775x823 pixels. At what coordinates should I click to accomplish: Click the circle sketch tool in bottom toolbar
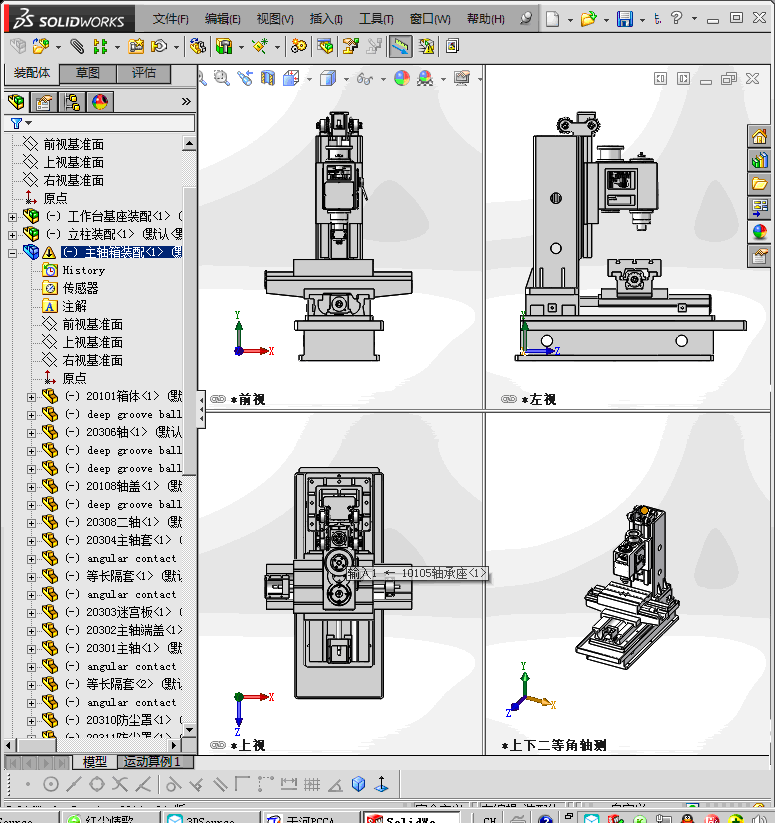pyautogui.click(x=51, y=784)
